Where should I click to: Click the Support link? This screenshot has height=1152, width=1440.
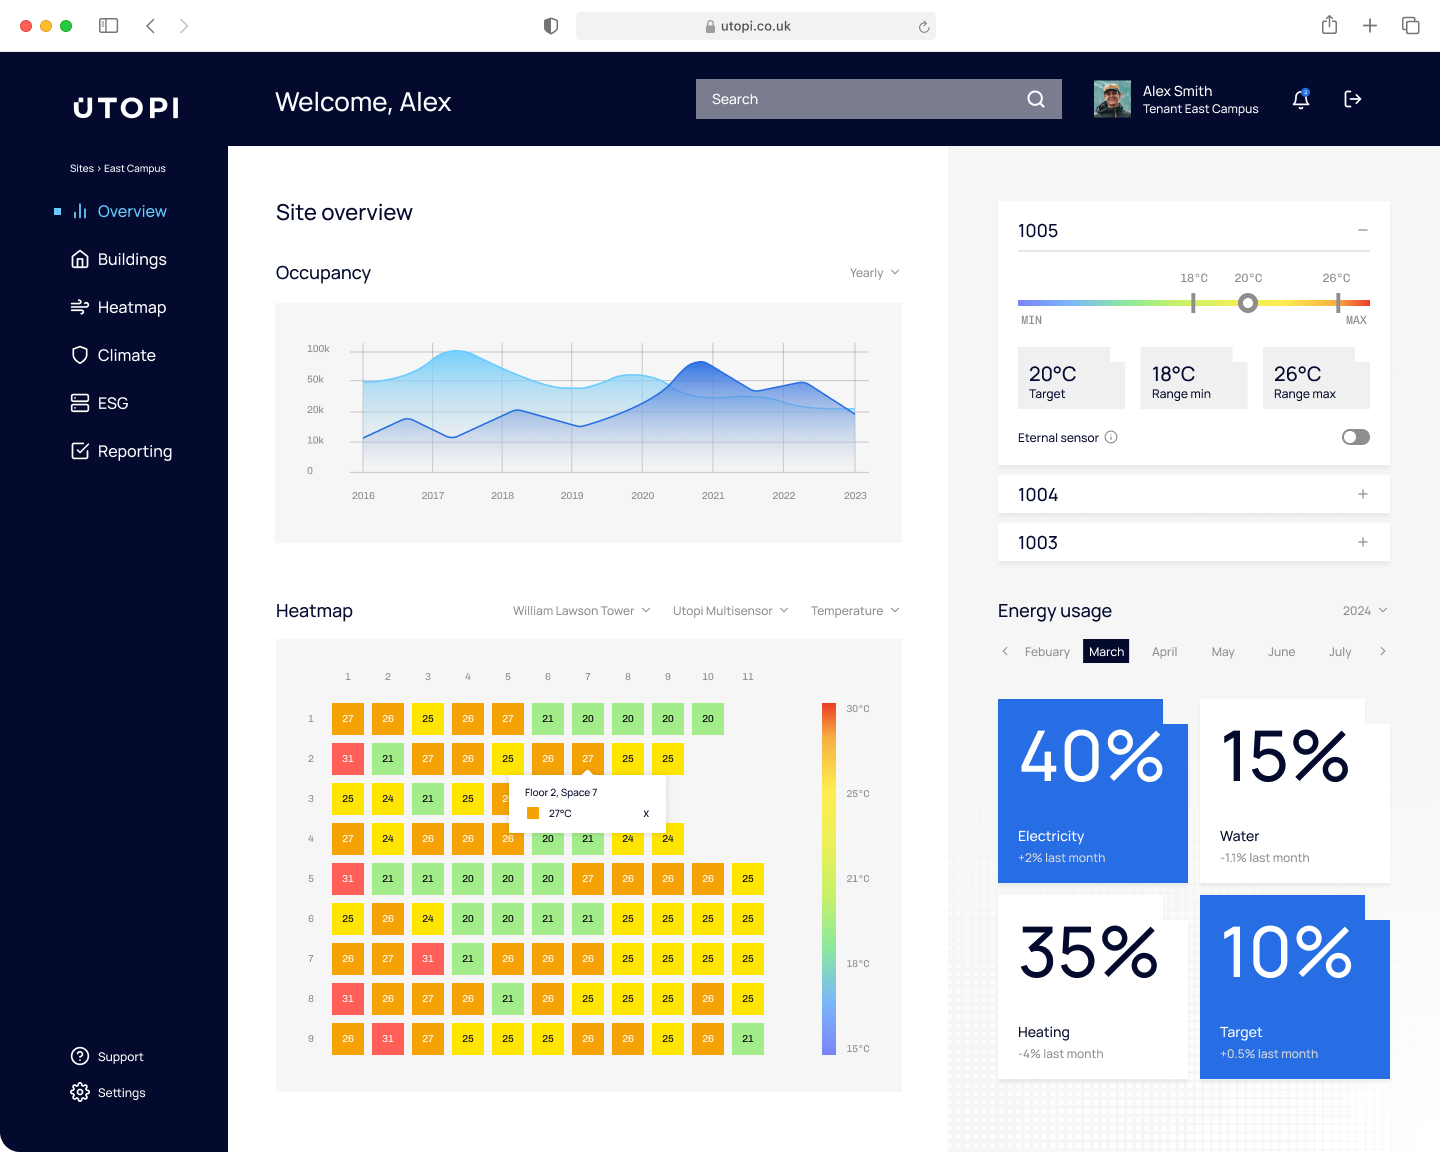pos(121,1056)
